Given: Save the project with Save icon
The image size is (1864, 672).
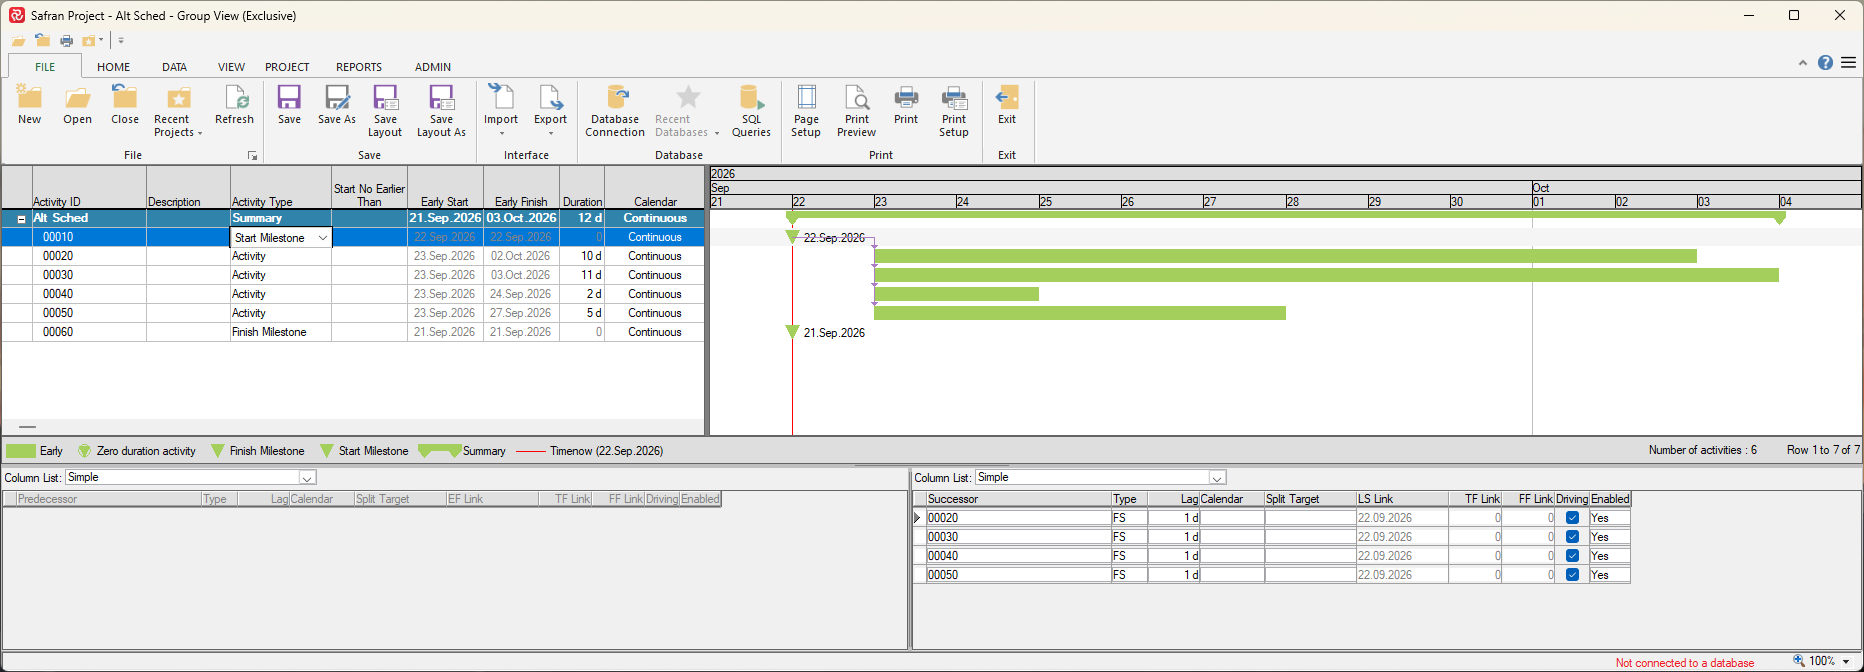Looking at the screenshot, I should tap(289, 97).
